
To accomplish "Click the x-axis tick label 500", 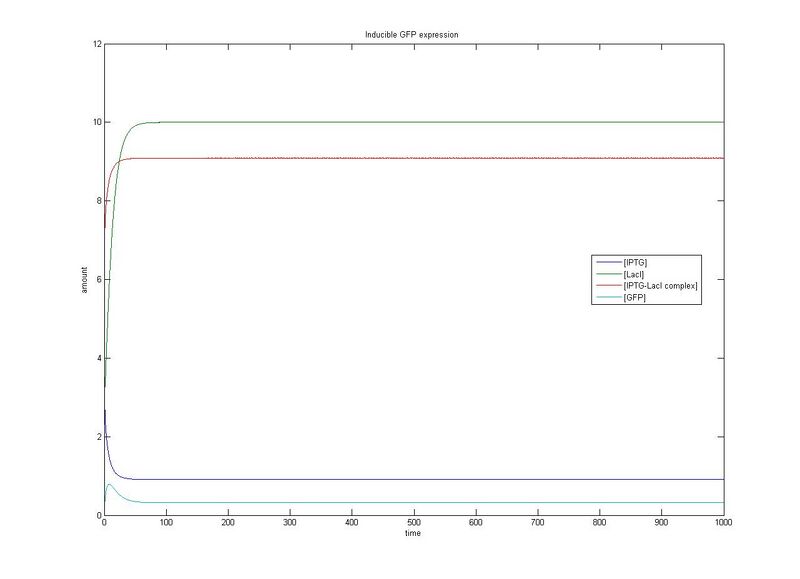I will coord(413,523).
